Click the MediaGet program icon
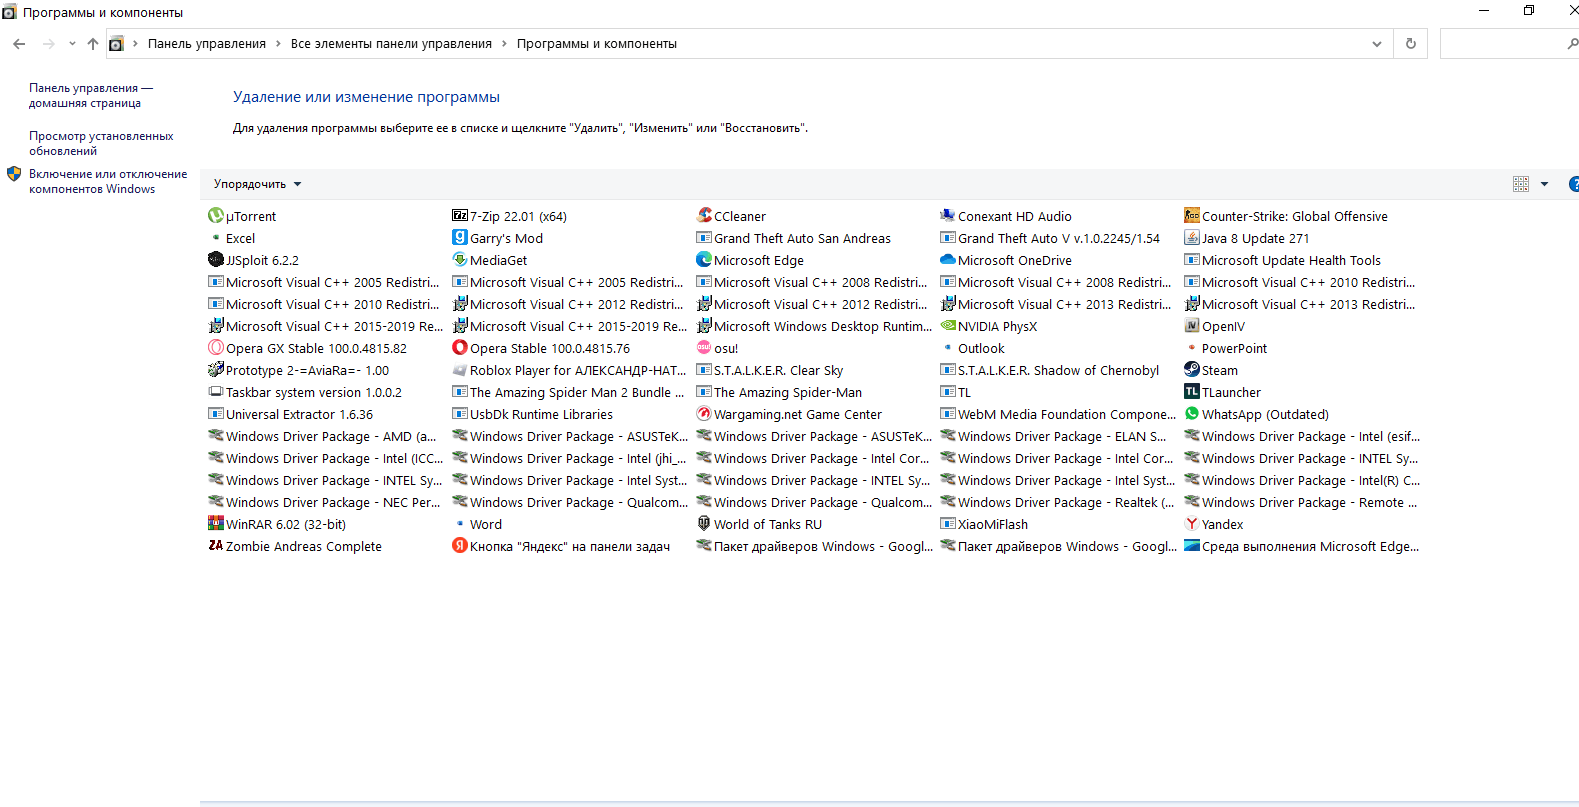1579x807 pixels. 459,259
